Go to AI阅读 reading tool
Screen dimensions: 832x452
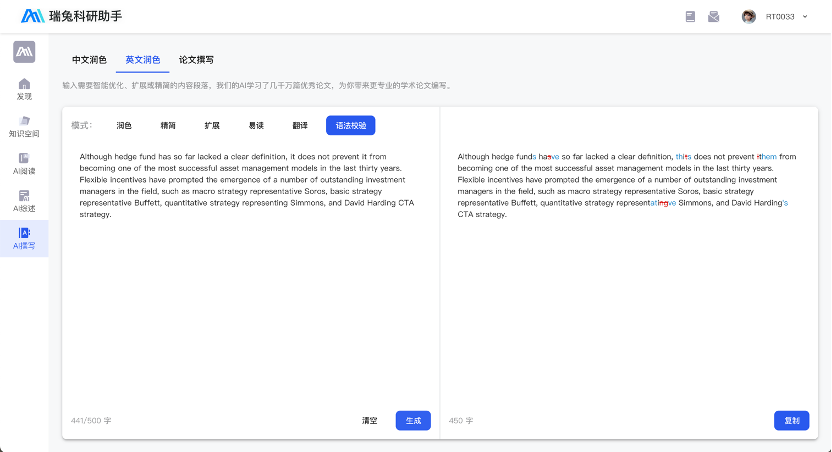pyautogui.click(x=24, y=163)
